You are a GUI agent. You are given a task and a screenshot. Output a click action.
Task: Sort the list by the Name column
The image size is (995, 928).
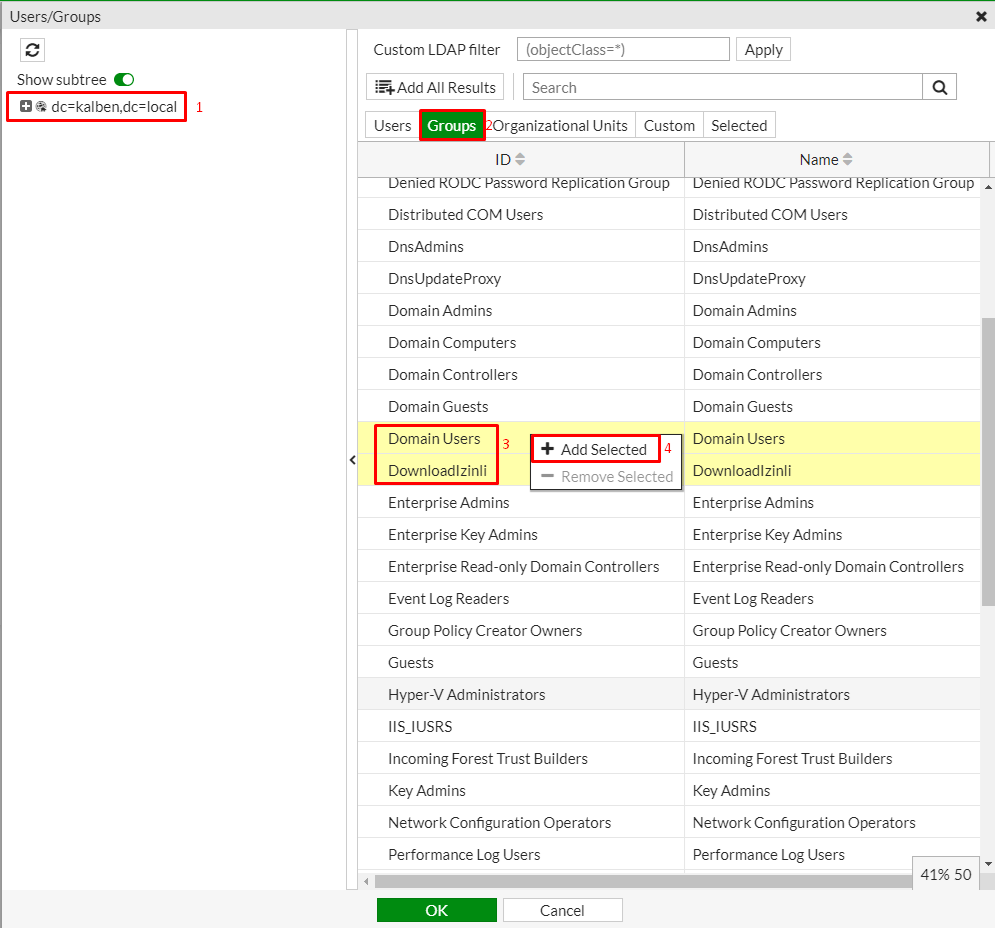point(826,160)
